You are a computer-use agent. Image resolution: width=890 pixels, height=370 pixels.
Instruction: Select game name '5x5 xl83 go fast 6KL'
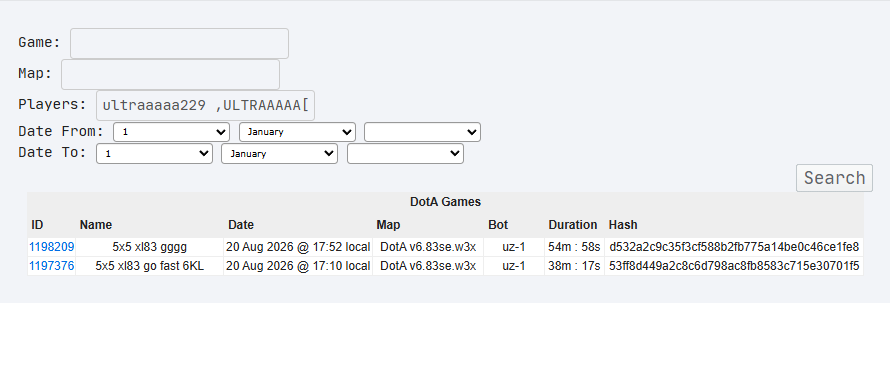click(149, 266)
